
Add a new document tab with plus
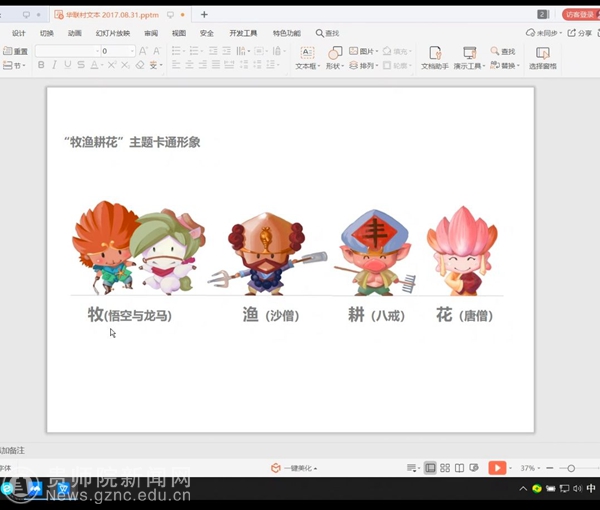click(204, 15)
